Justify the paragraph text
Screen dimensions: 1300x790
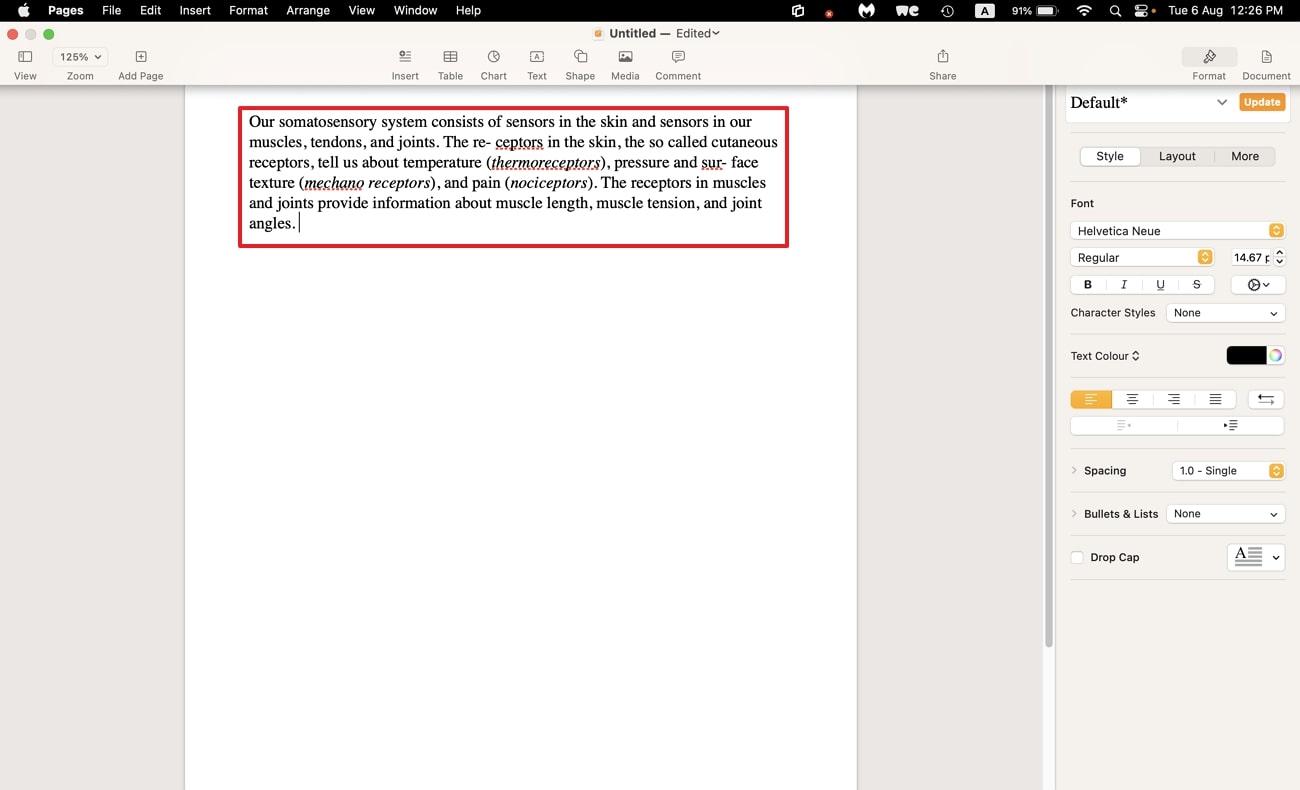tap(1215, 399)
